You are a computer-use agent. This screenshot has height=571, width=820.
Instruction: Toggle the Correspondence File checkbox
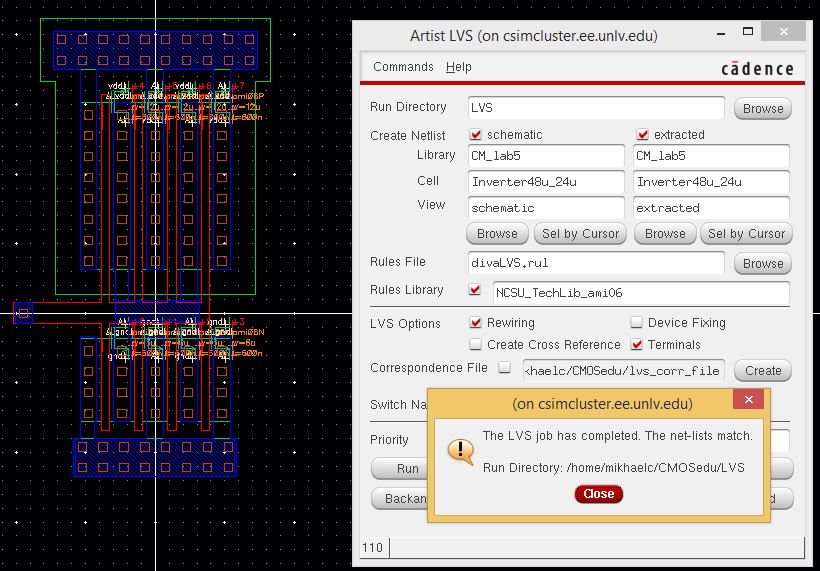(505, 368)
